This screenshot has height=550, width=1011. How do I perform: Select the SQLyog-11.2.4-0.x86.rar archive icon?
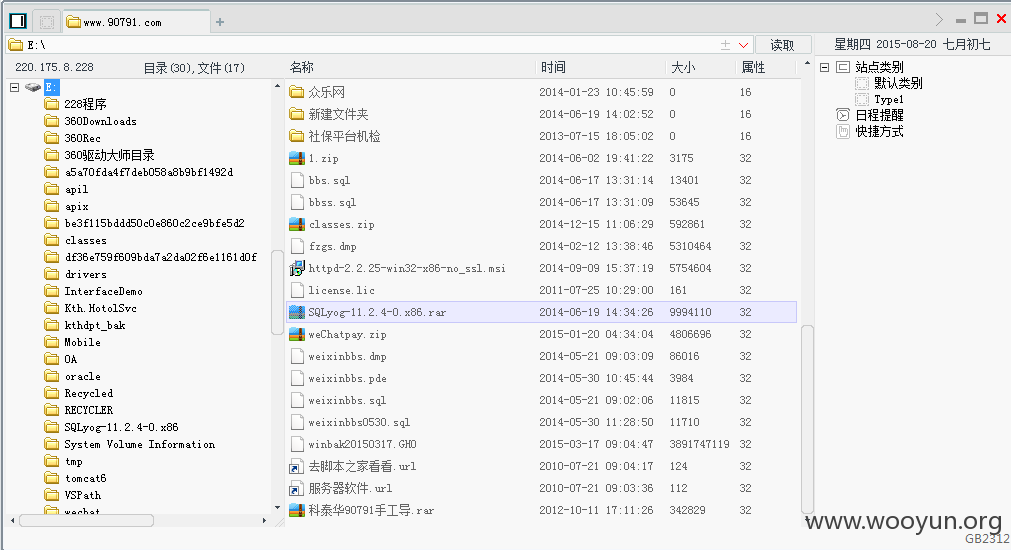click(297, 312)
